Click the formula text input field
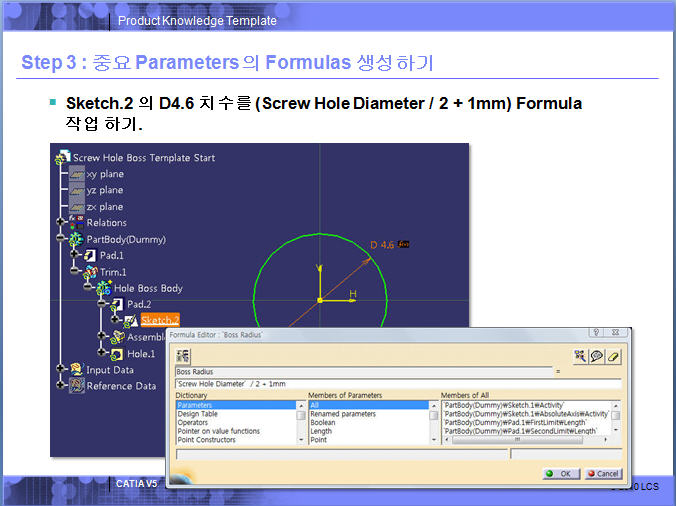Viewport: 676px width, 506px height. [x=397, y=383]
